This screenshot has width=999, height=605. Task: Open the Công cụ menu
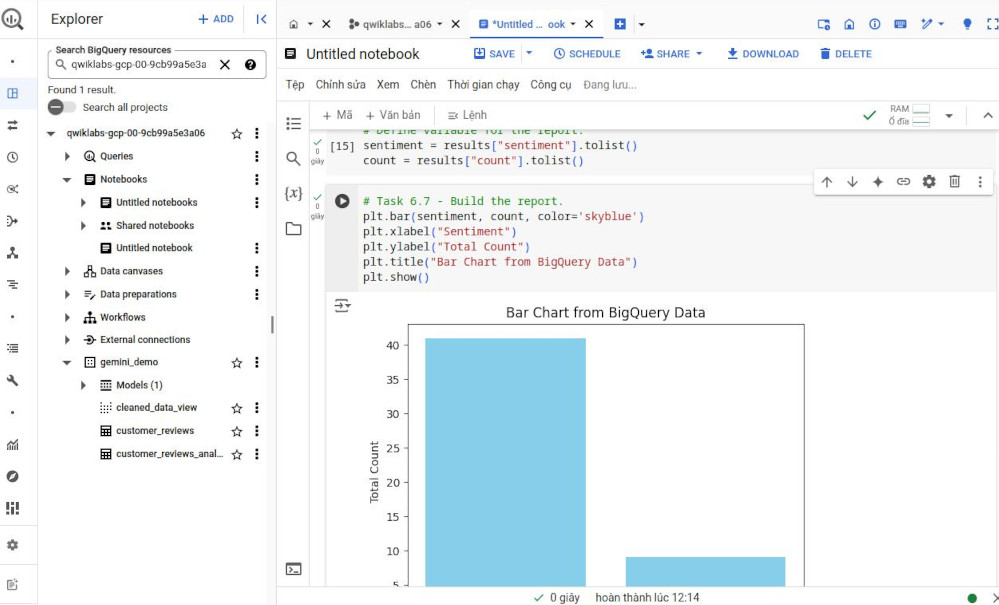pyautogui.click(x=550, y=85)
